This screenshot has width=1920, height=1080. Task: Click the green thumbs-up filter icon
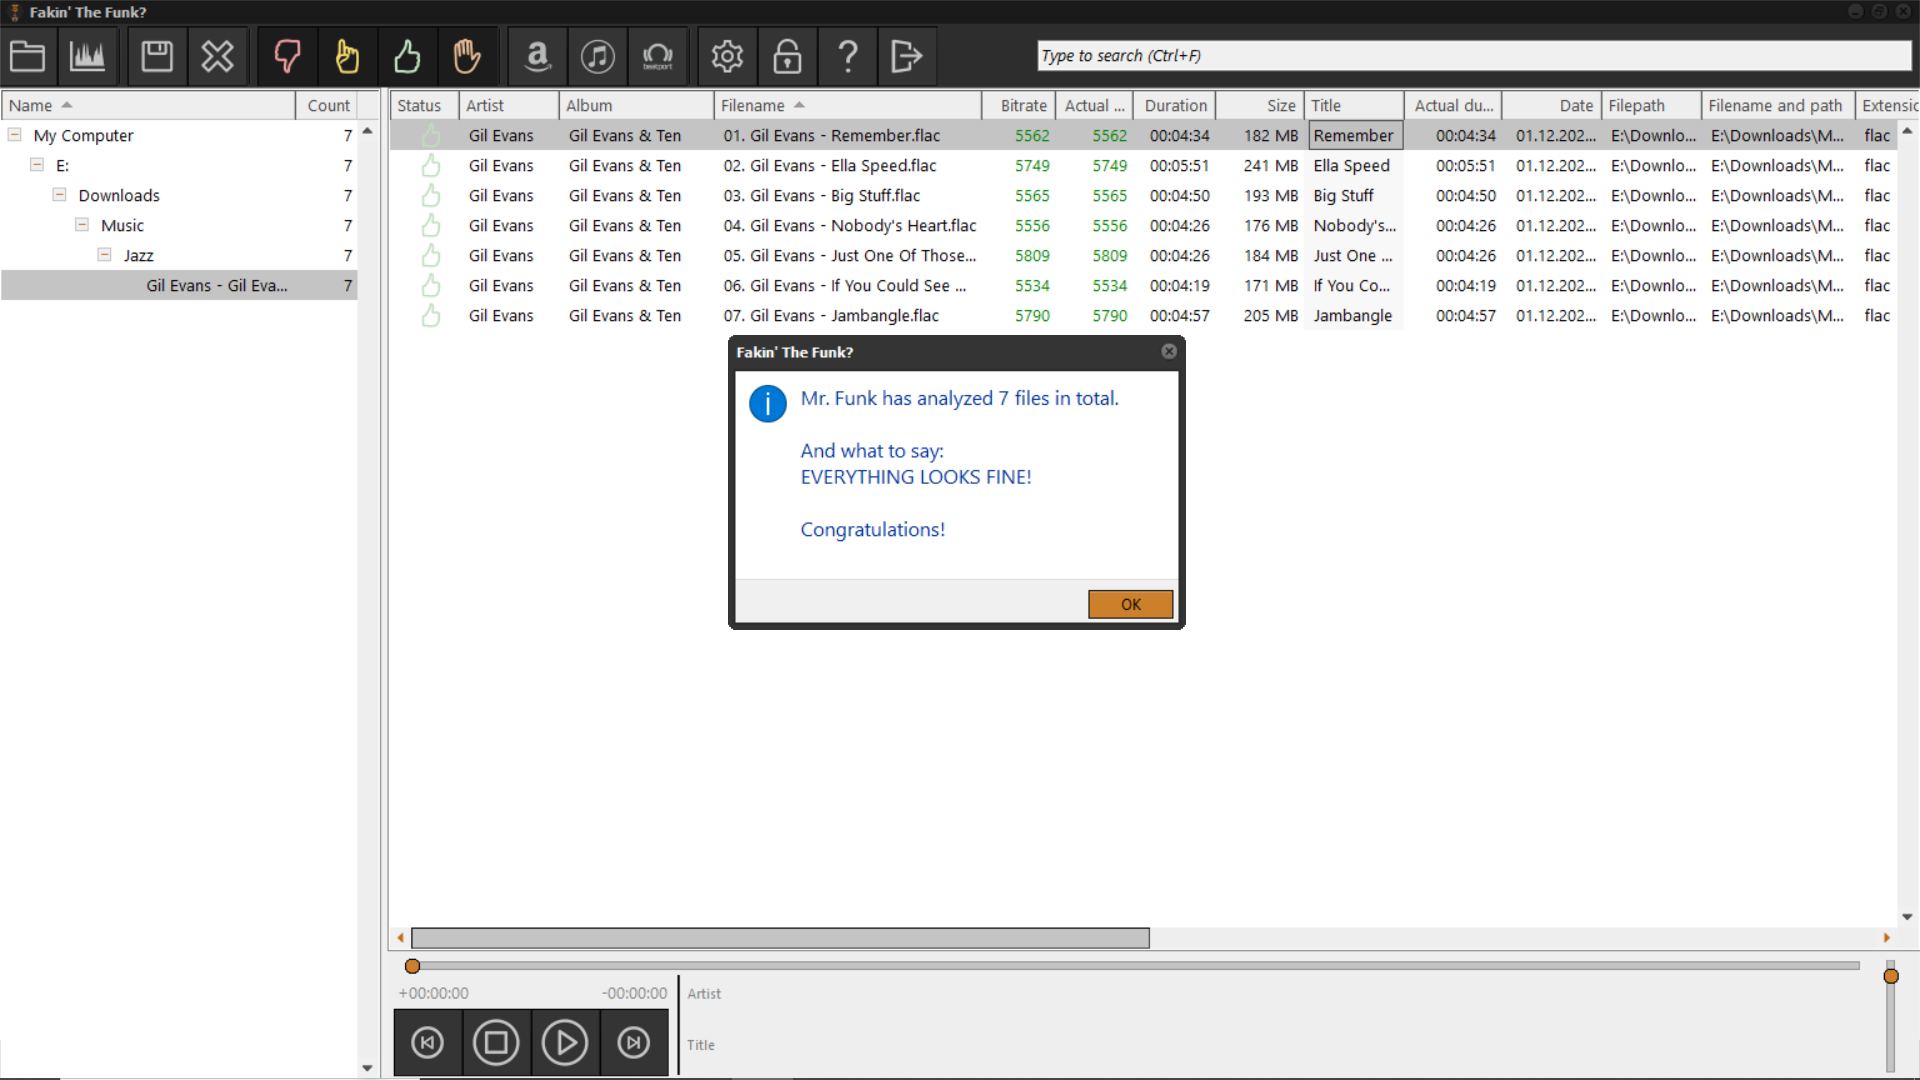[x=407, y=56]
